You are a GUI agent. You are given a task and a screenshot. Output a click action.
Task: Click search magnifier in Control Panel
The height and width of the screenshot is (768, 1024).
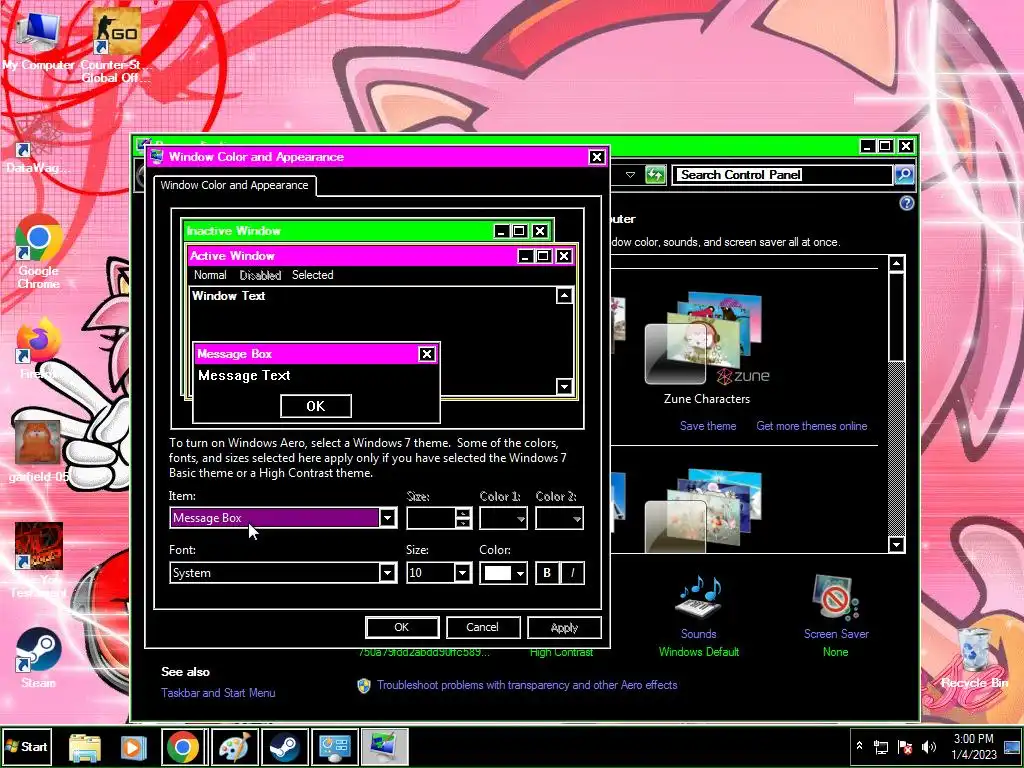pyautogui.click(x=904, y=174)
